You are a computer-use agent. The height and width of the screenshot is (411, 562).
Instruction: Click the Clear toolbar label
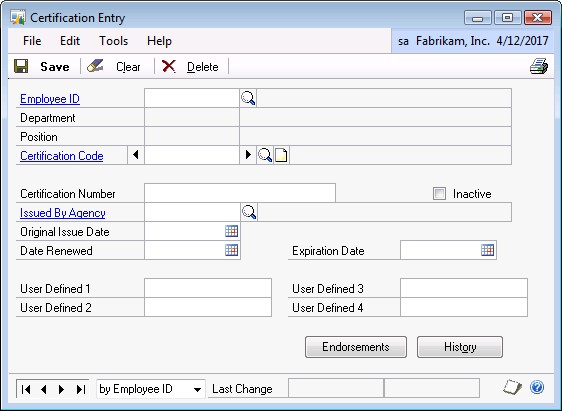[x=128, y=67]
